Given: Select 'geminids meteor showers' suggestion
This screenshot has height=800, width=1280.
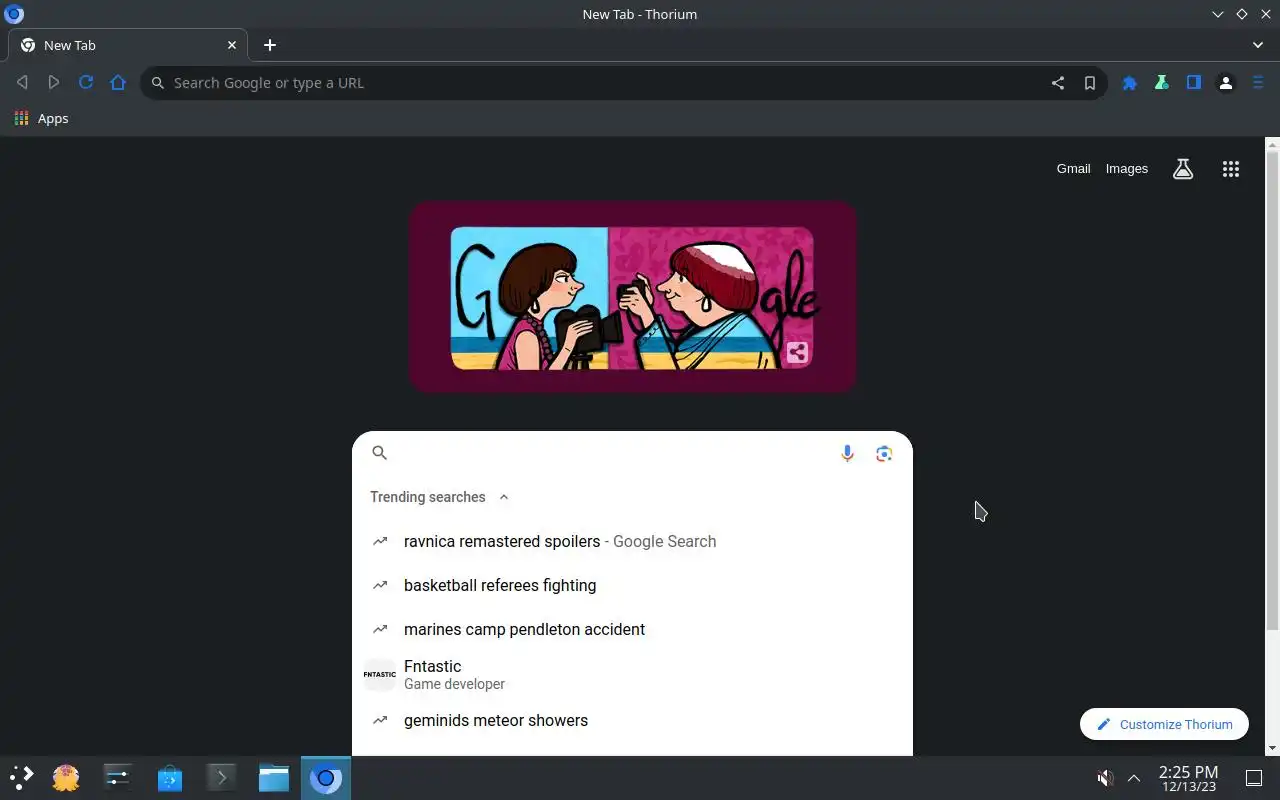Looking at the screenshot, I should [632, 720].
